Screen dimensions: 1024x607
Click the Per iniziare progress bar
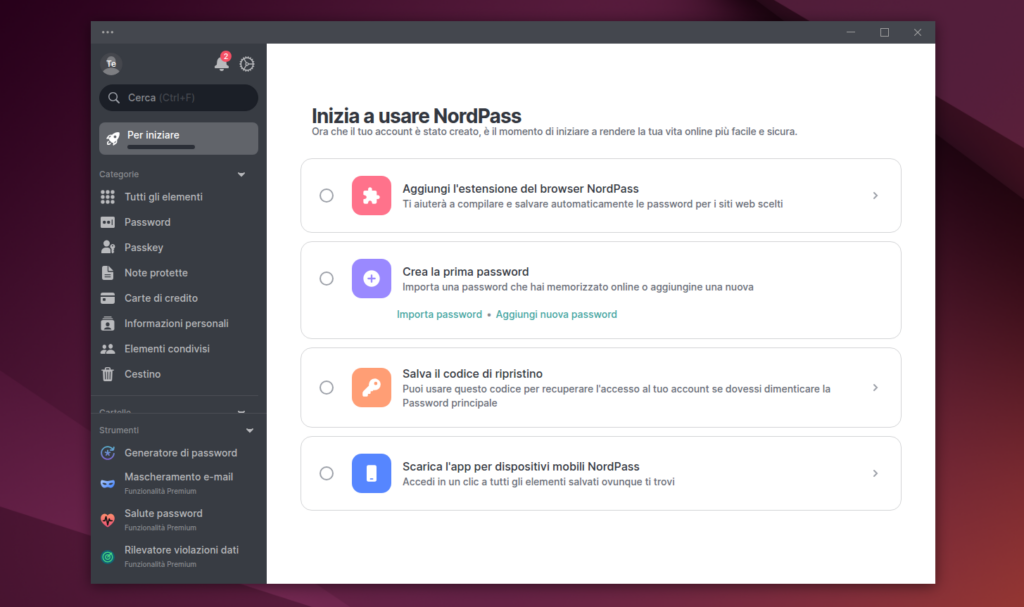[x=161, y=147]
